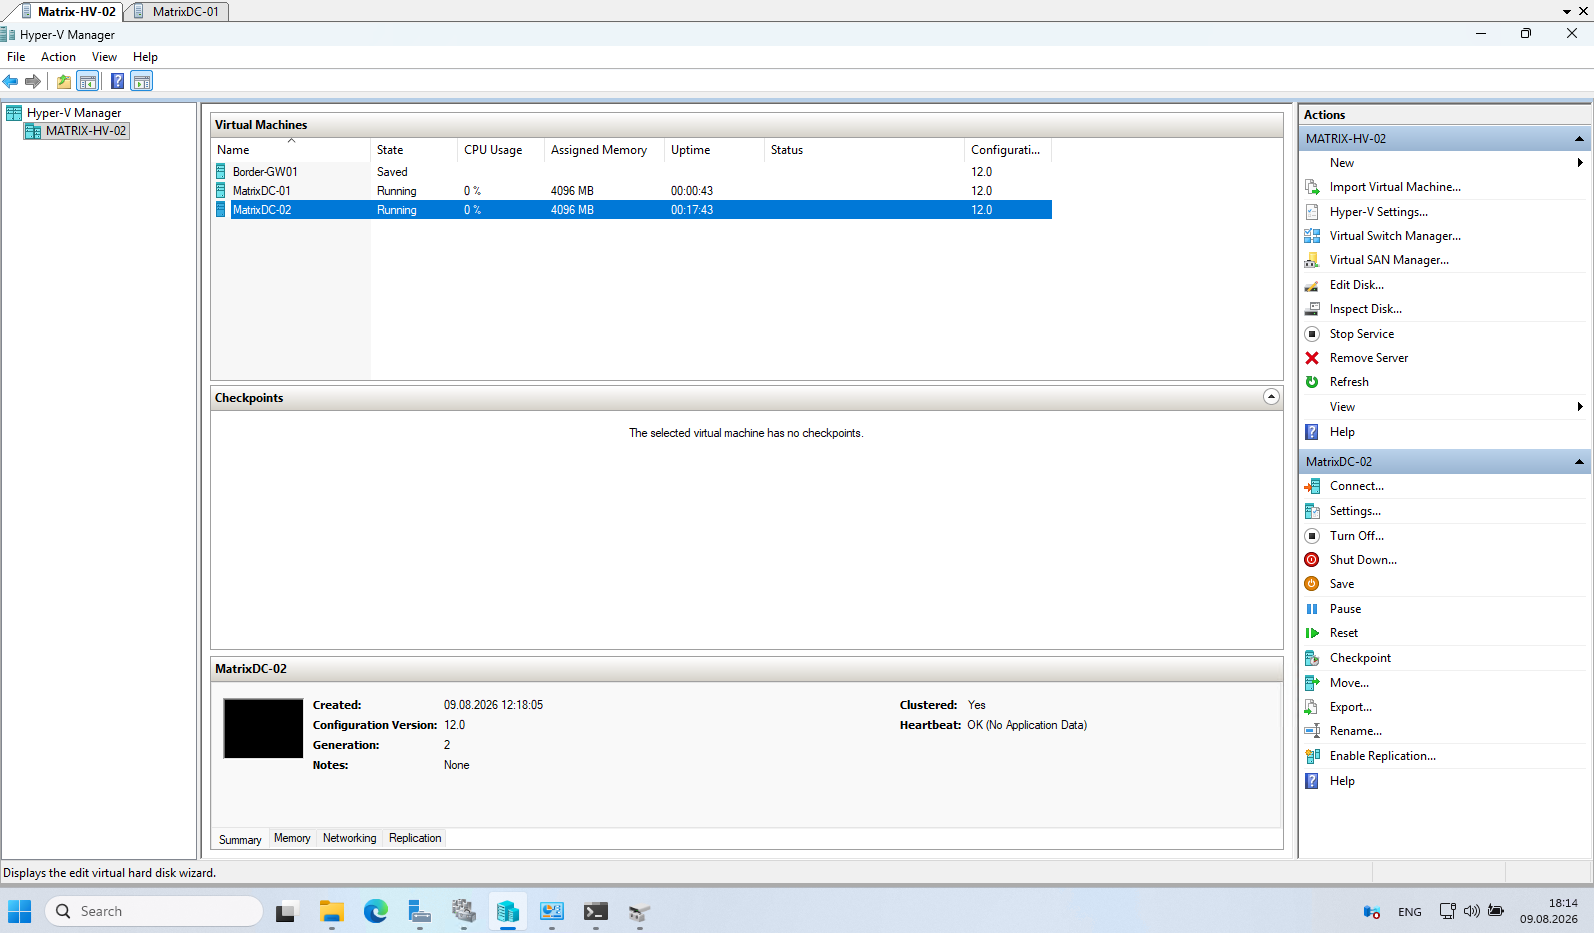
Task: Click the Import Virtual Machine icon
Action: pyautogui.click(x=1312, y=187)
